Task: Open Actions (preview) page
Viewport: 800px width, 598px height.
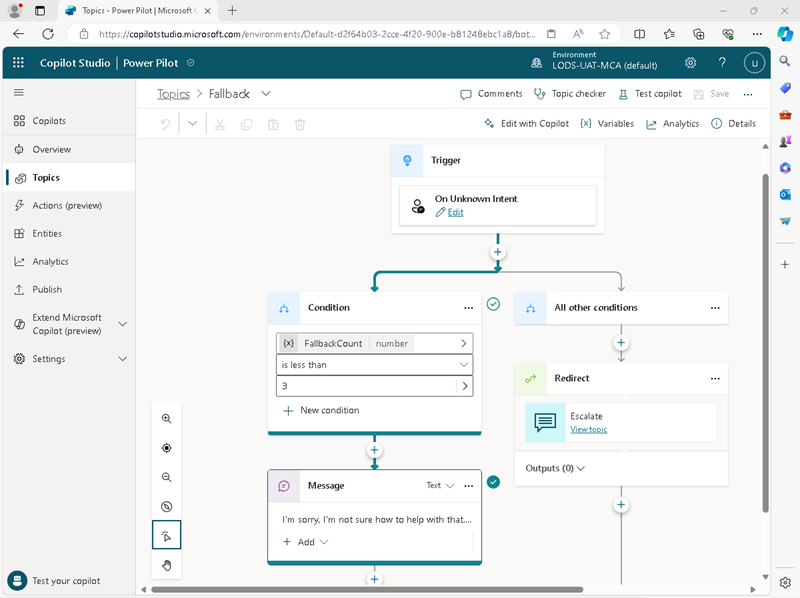Action: (69, 206)
